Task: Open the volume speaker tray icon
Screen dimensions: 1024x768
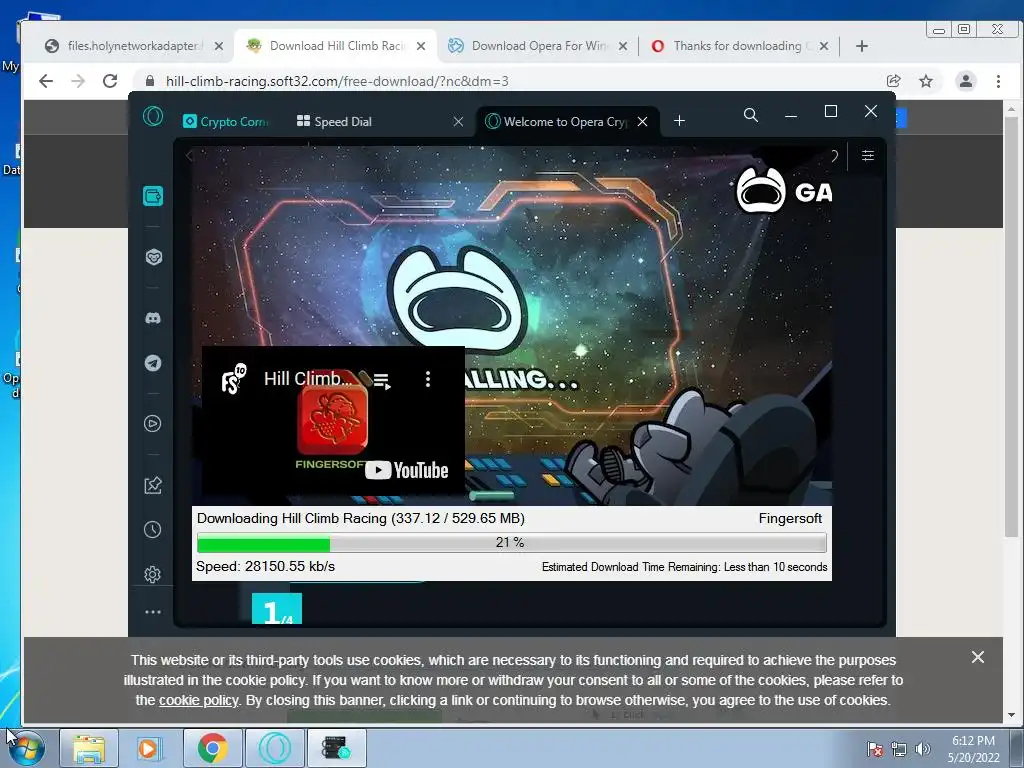Action: [923, 749]
